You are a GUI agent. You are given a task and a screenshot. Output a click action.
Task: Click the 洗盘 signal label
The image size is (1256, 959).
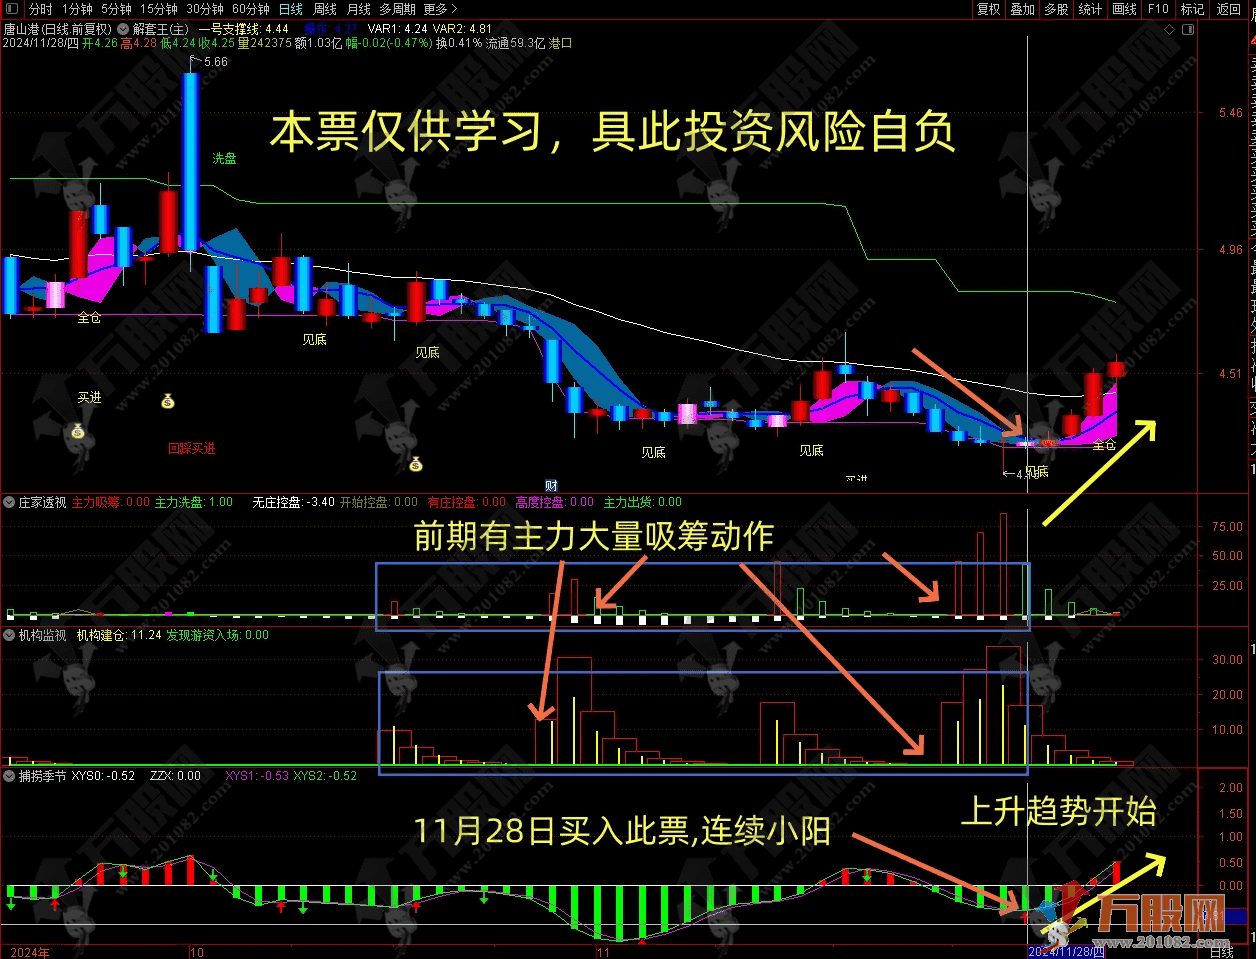(x=224, y=158)
